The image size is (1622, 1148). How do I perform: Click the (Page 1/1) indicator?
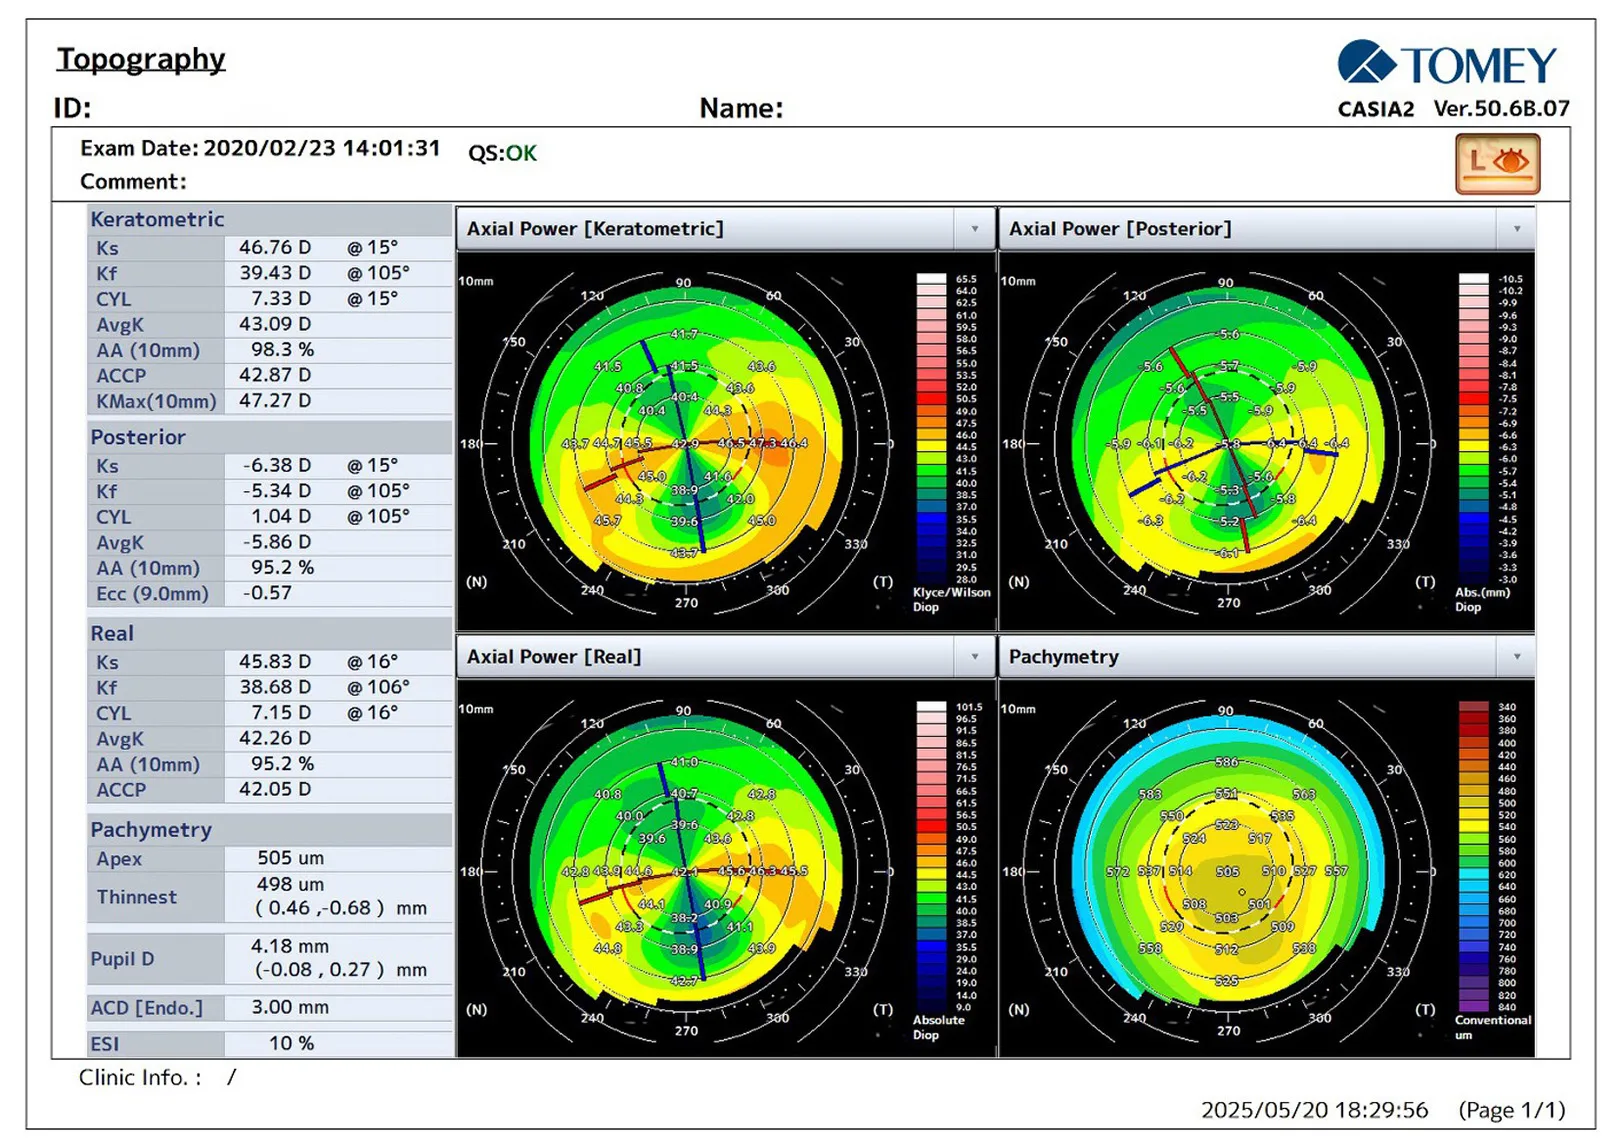tap(1512, 1110)
